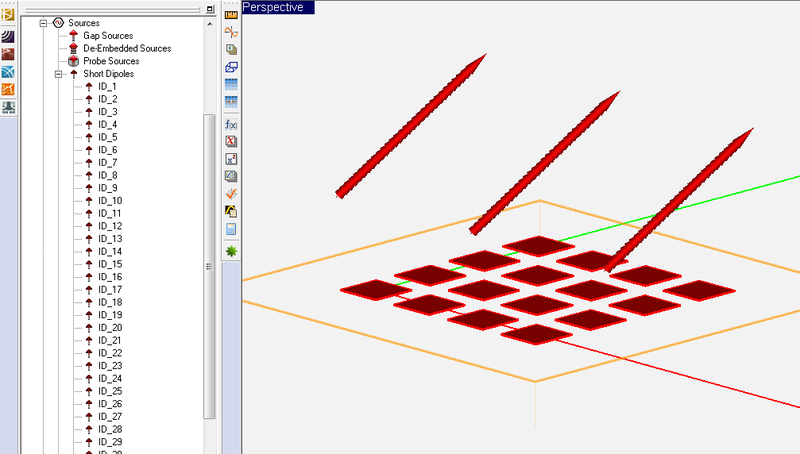Screen dimensions: 800x454
Task: Click the blue wireframe box icon
Action: (x=231, y=67)
